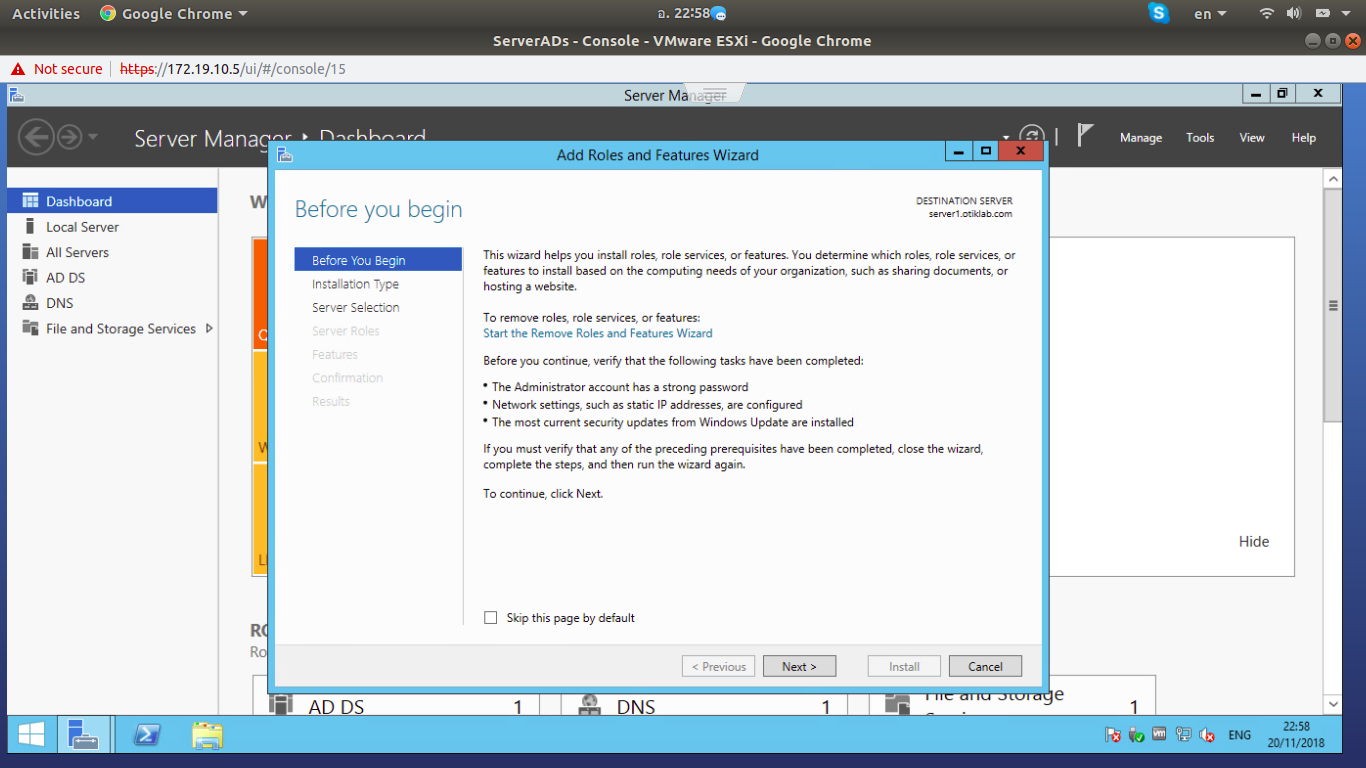
Task: Hide the welcome tile in Server Manager
Action: pyautogui.click(x=1254, y=542)
